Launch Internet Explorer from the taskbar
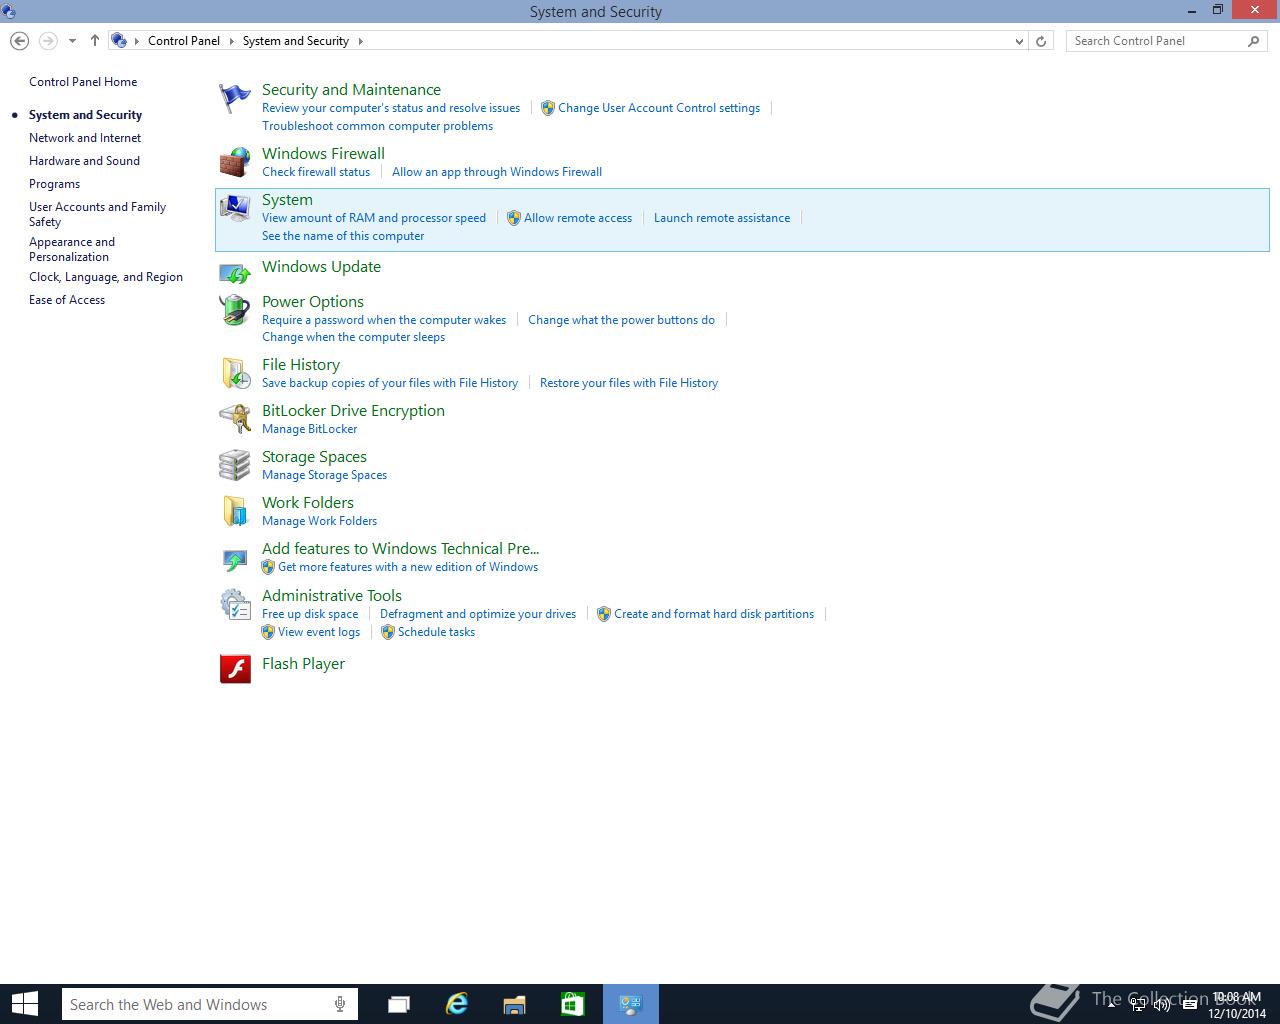 click(x=457, y=1004)
